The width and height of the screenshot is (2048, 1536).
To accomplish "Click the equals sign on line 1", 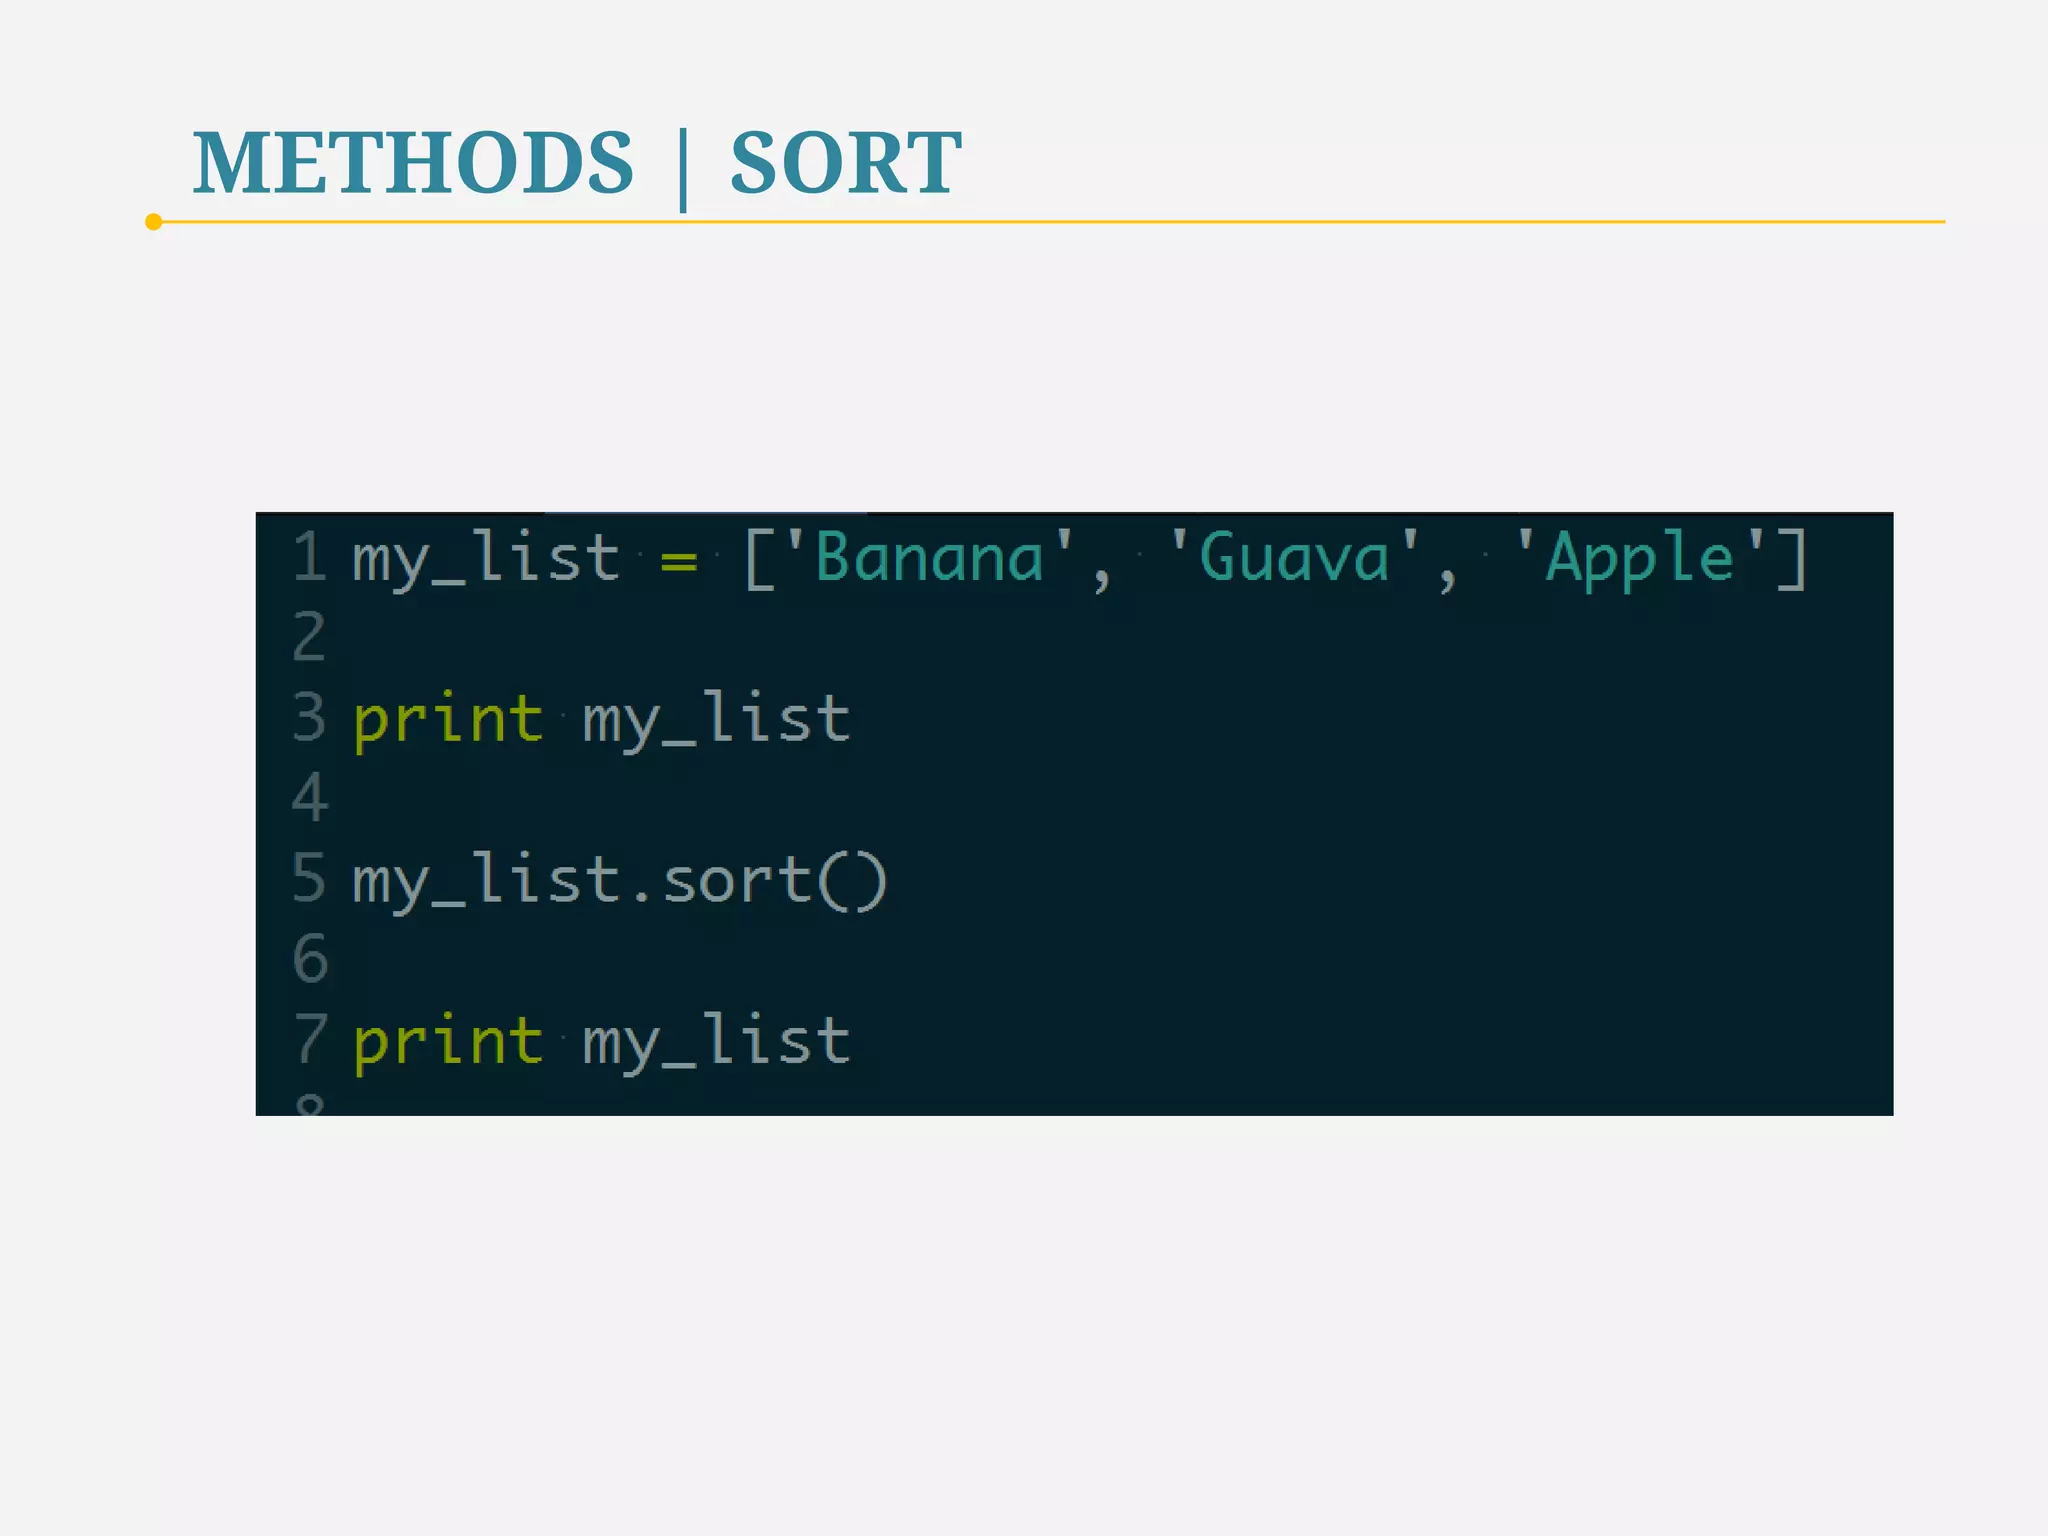I will pyautogui.click(x=679, y=560).
